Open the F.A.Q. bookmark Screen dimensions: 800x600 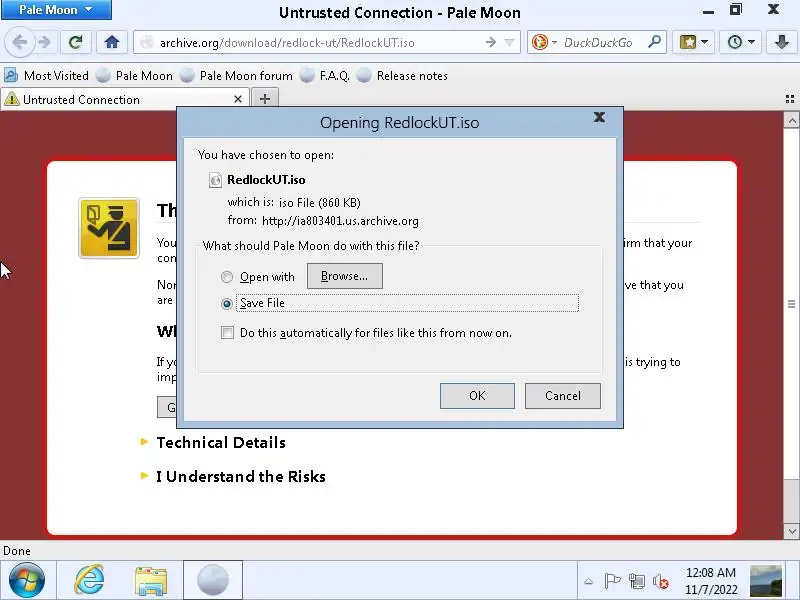pos(325,76)
